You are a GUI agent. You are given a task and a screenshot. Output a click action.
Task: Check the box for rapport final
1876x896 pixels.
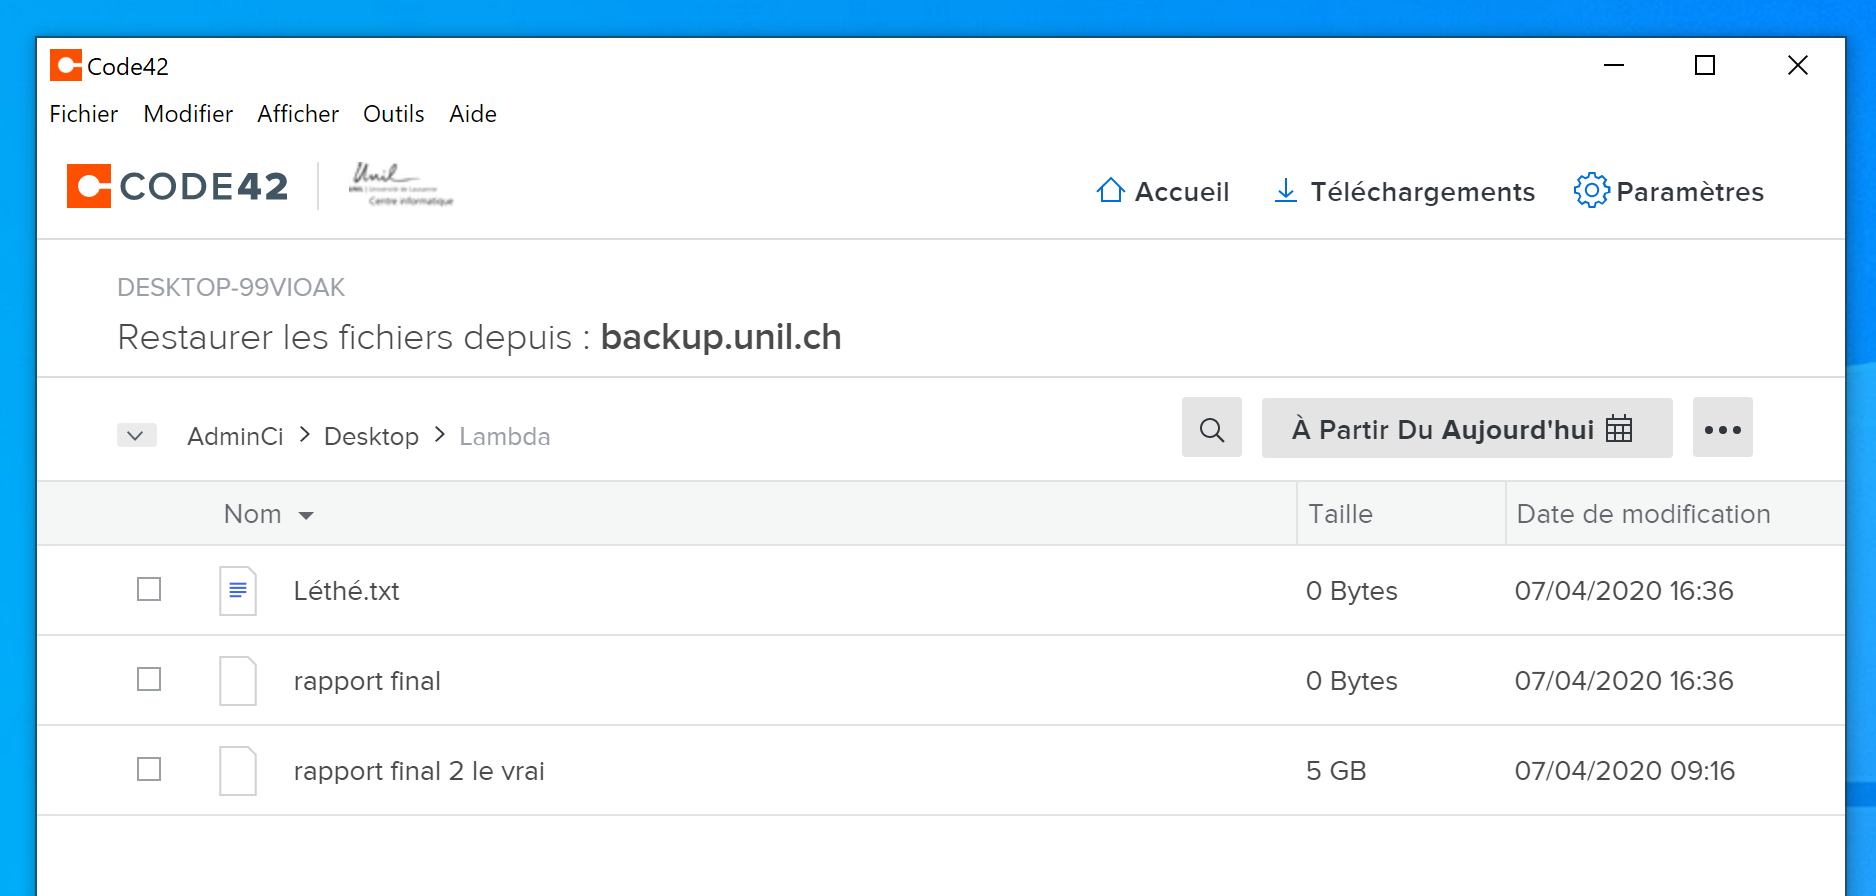click(149, 680)
